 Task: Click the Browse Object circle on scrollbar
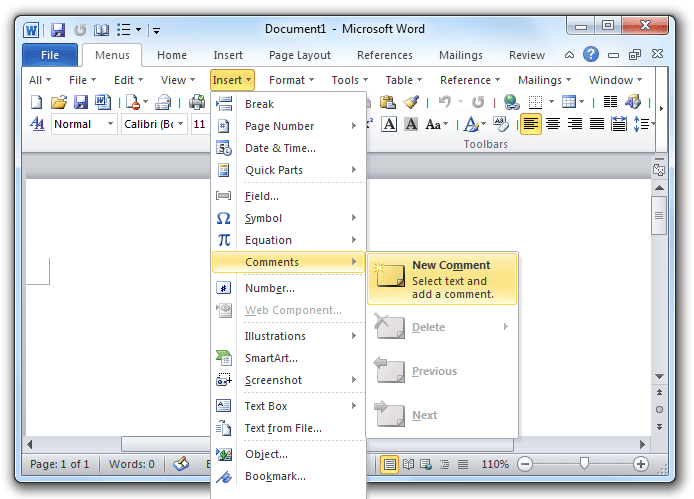[x=659, y=410]
